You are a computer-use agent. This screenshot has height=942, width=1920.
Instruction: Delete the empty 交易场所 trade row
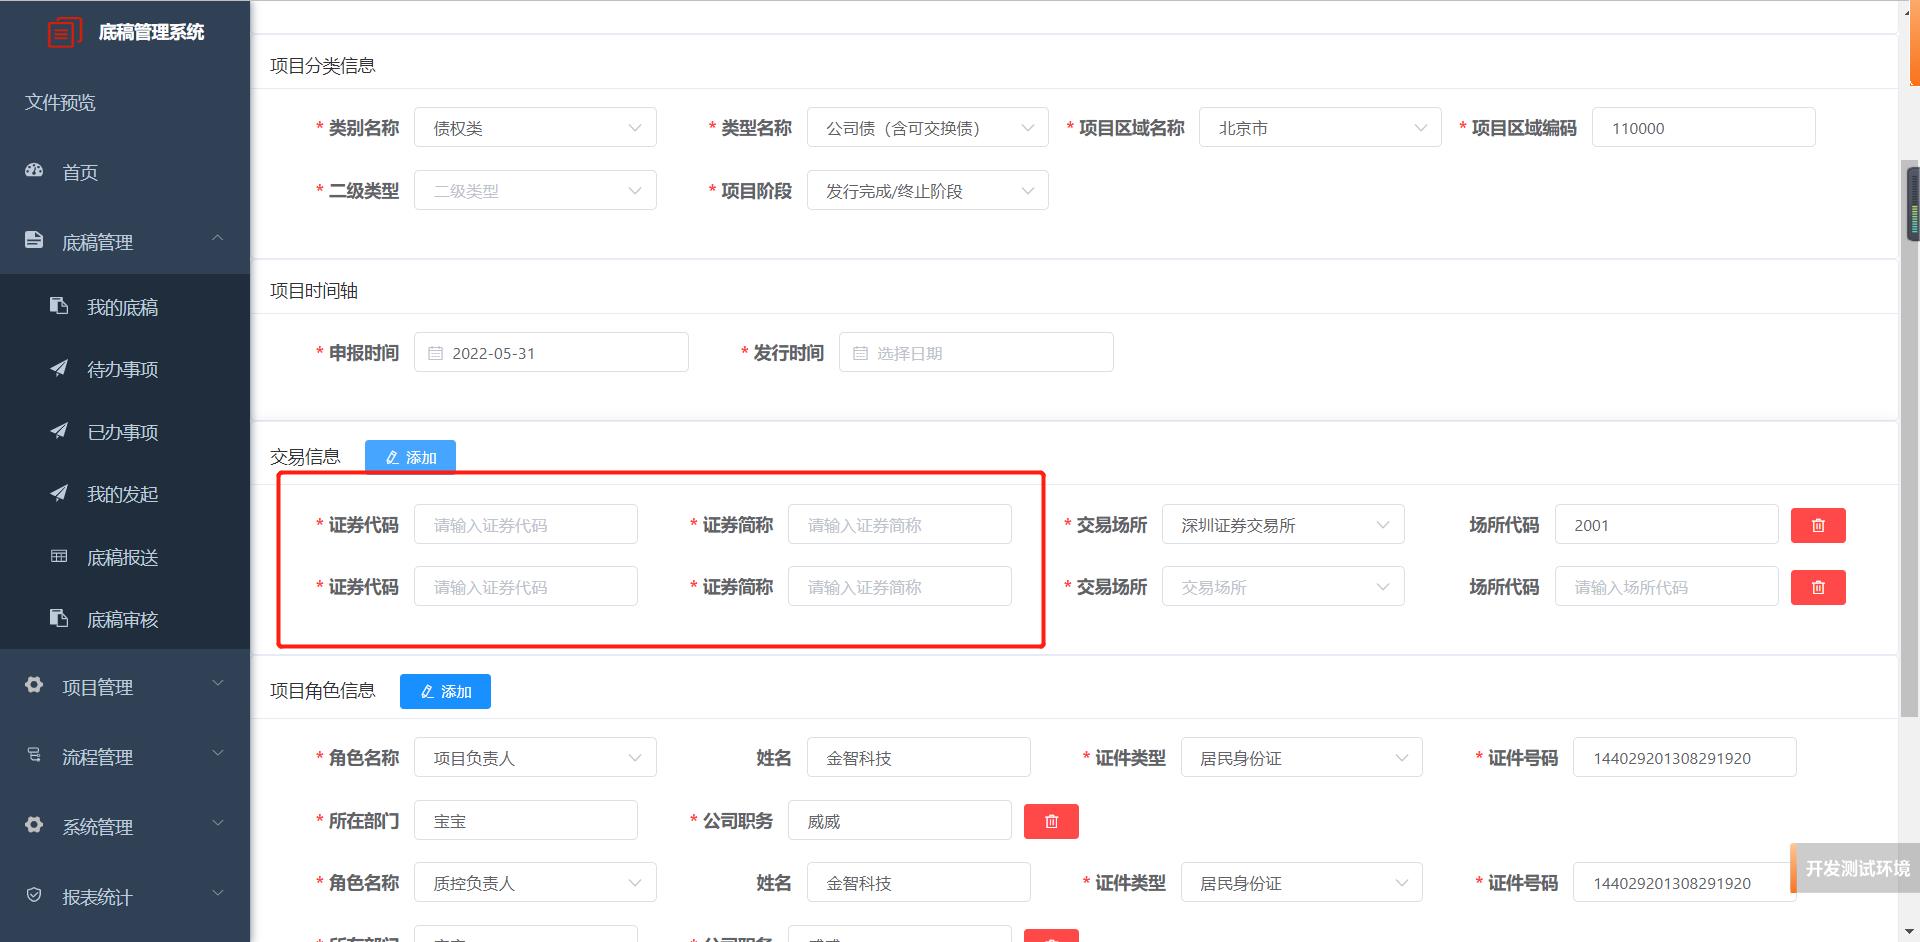[1818, 587]
